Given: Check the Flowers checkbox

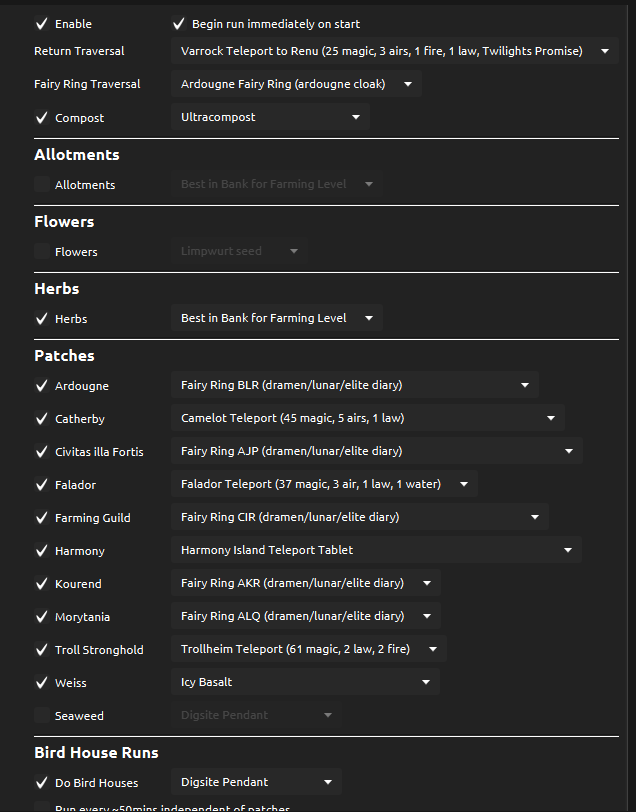Looking at the screenshot, I should point(41,252).
